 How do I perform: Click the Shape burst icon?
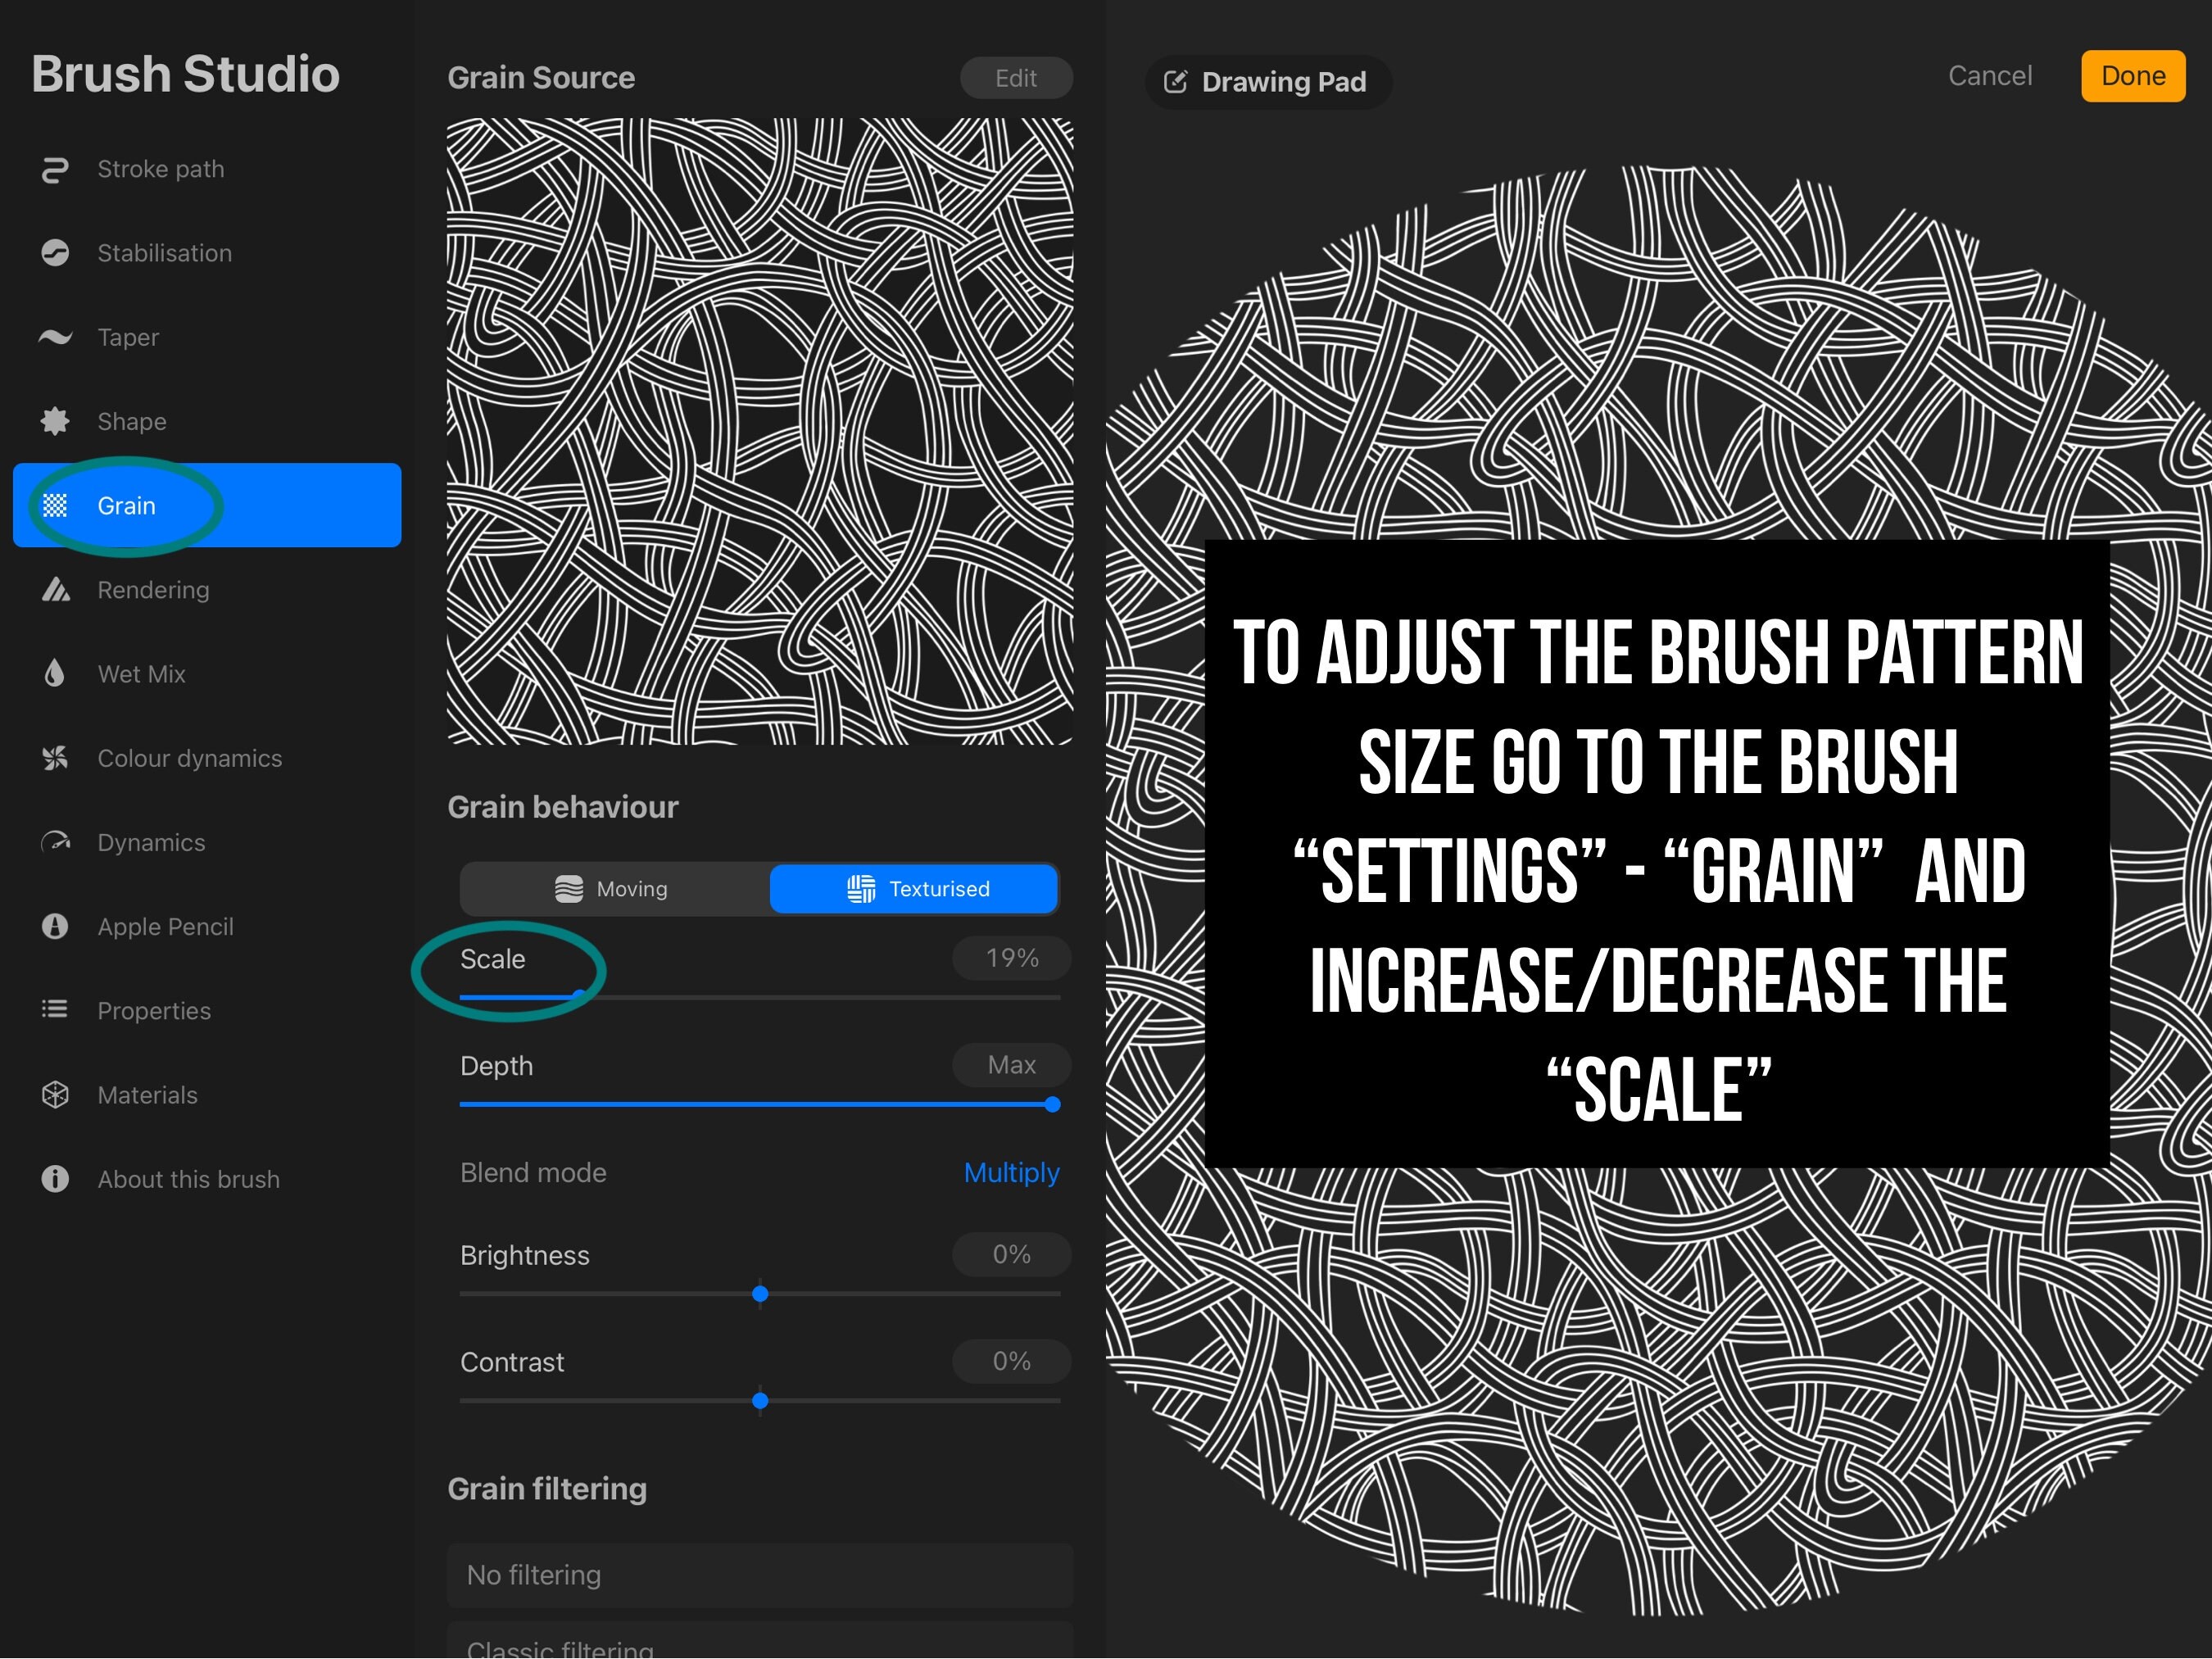(x=55, y=421)
